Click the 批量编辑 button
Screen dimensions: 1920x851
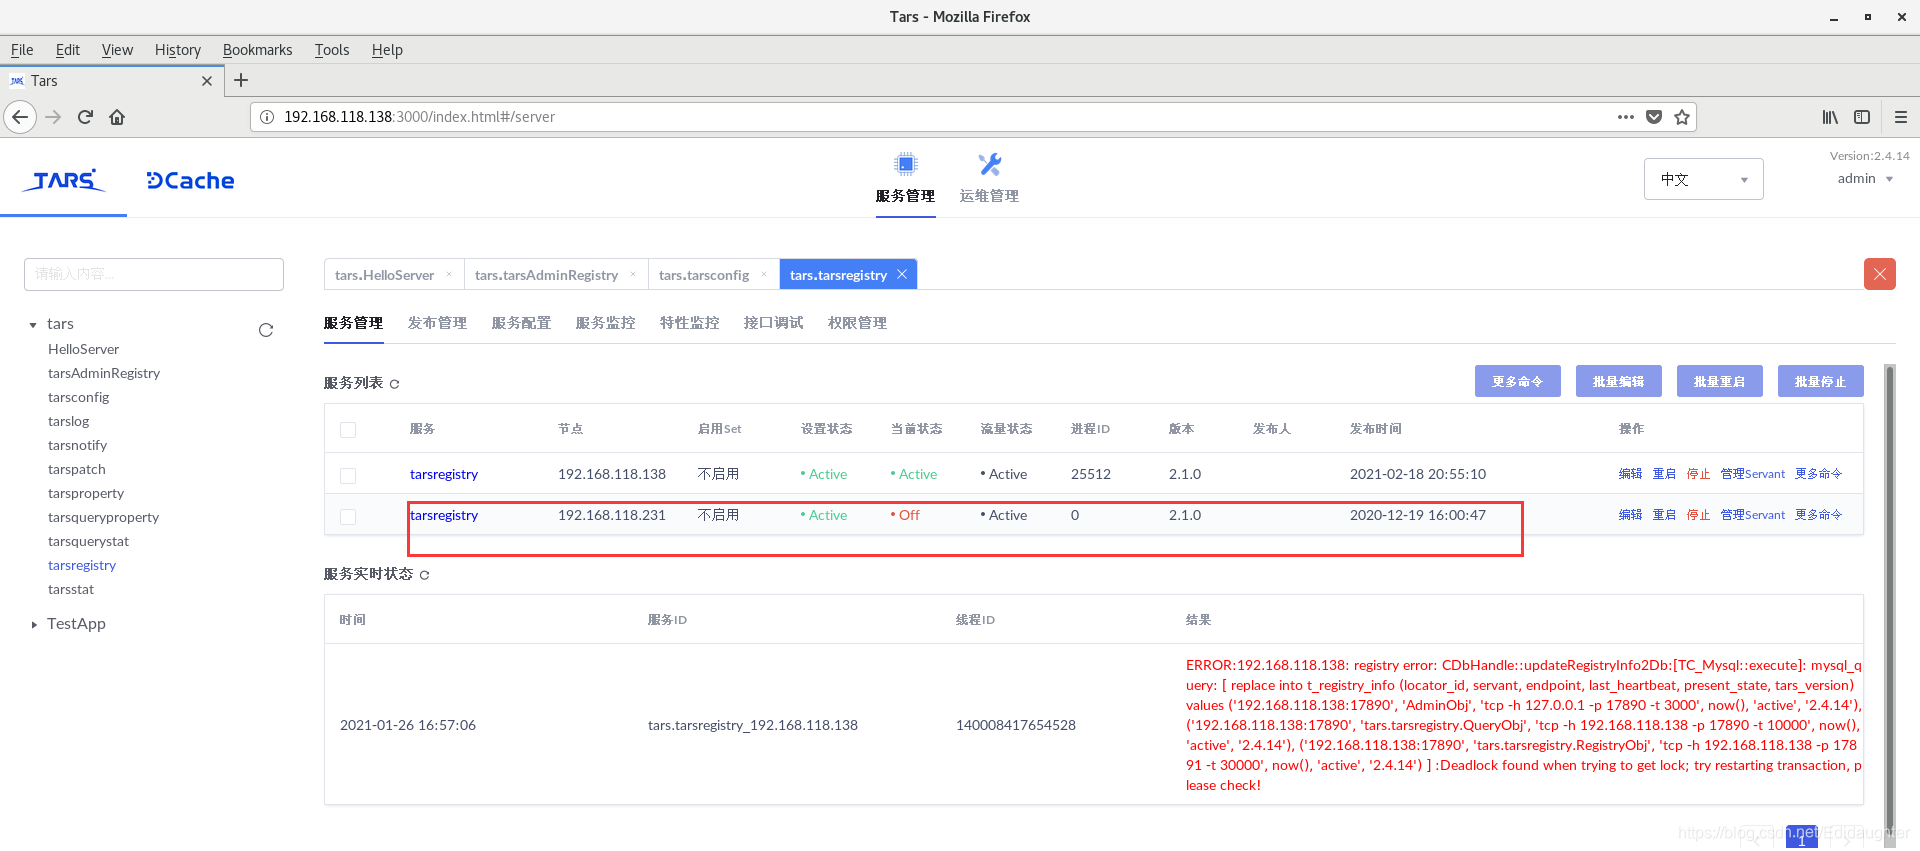point(1618,381)
